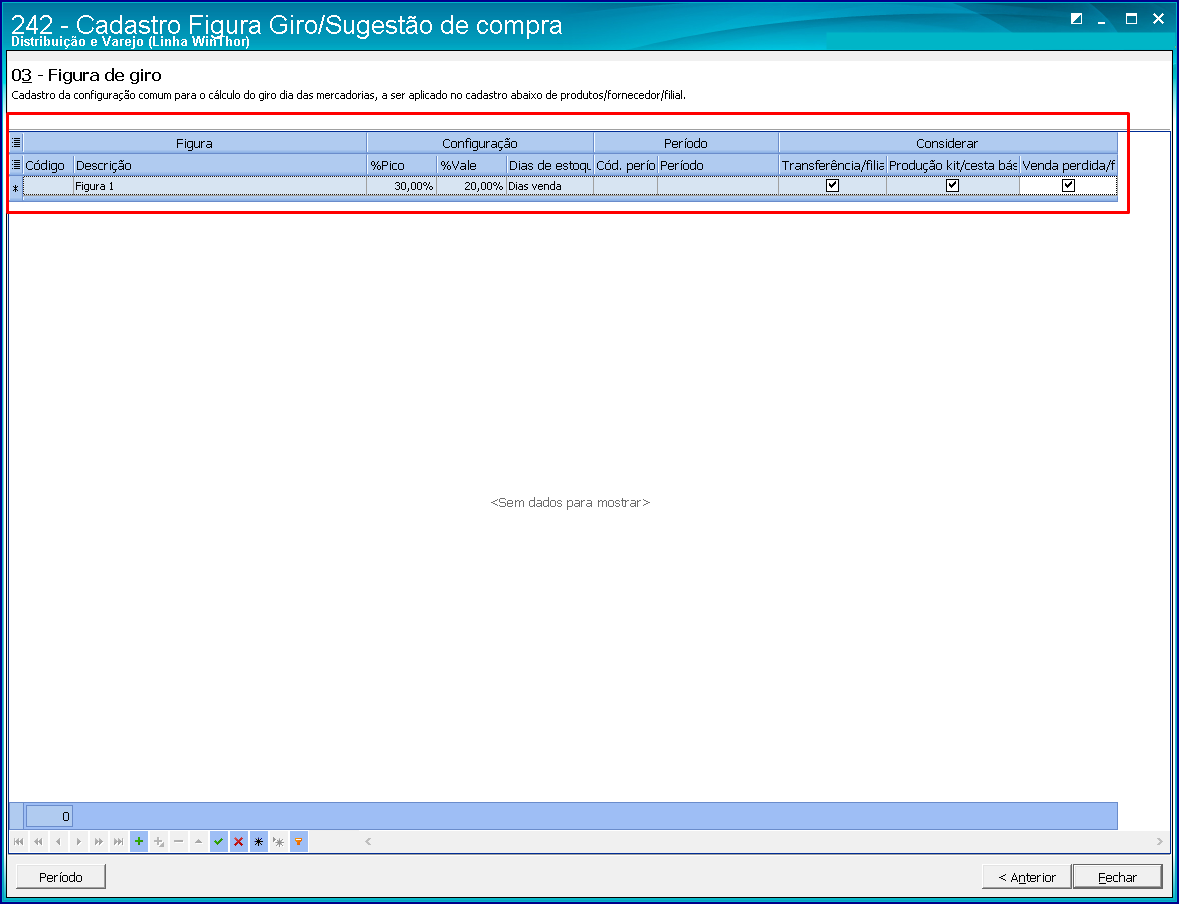The height and width of the screenshot is (904, 1179).
Task: Post changes with the green checkmark
Action: pyautogui.click(x=219, y=842)
